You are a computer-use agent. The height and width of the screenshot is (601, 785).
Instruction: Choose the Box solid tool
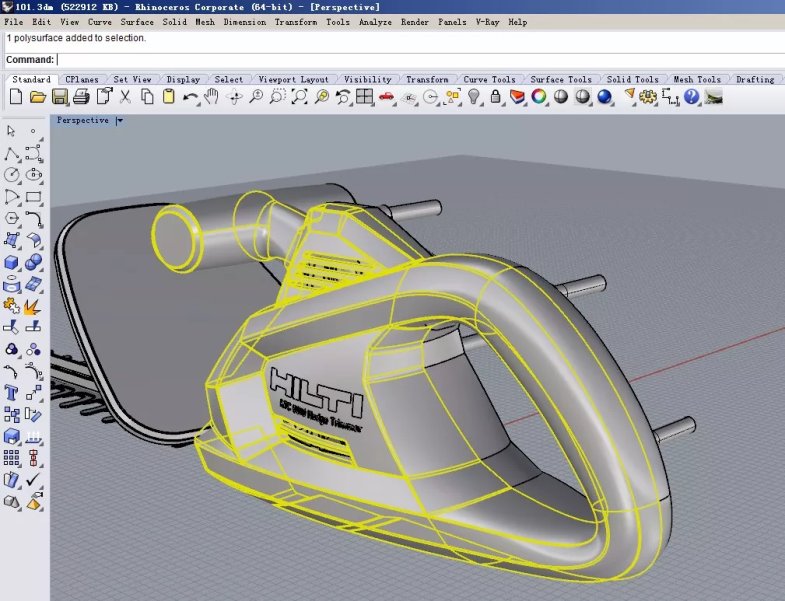[x=12, y=262]
